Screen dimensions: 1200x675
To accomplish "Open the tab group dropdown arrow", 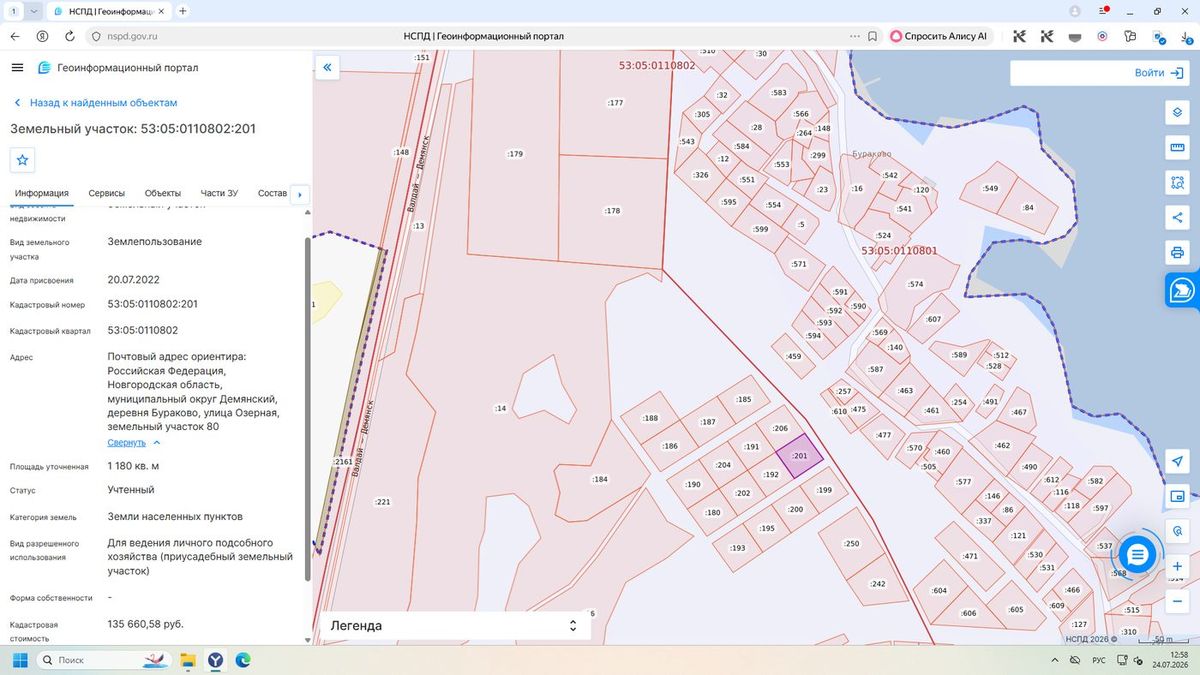I will click(34, 11).
